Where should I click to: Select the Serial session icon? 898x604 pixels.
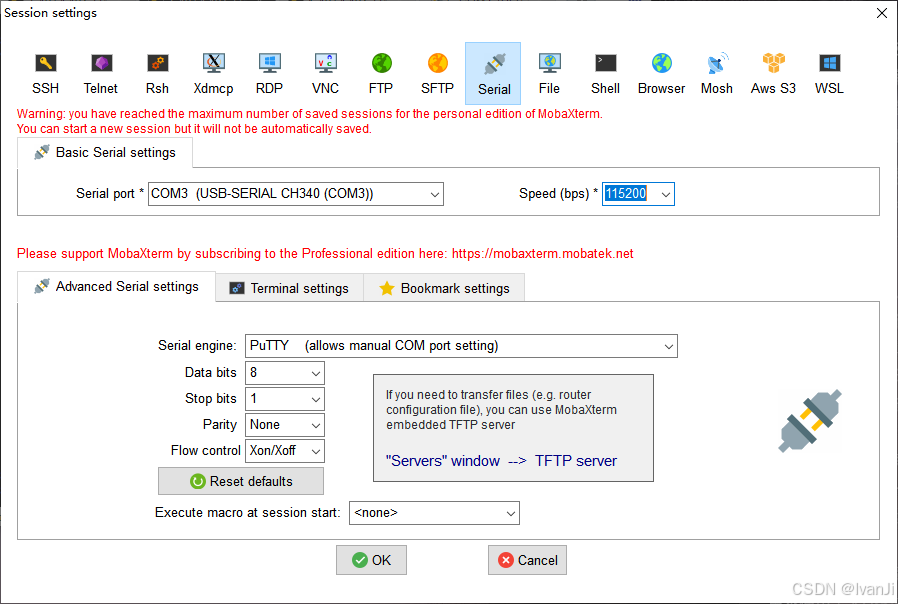494,74
